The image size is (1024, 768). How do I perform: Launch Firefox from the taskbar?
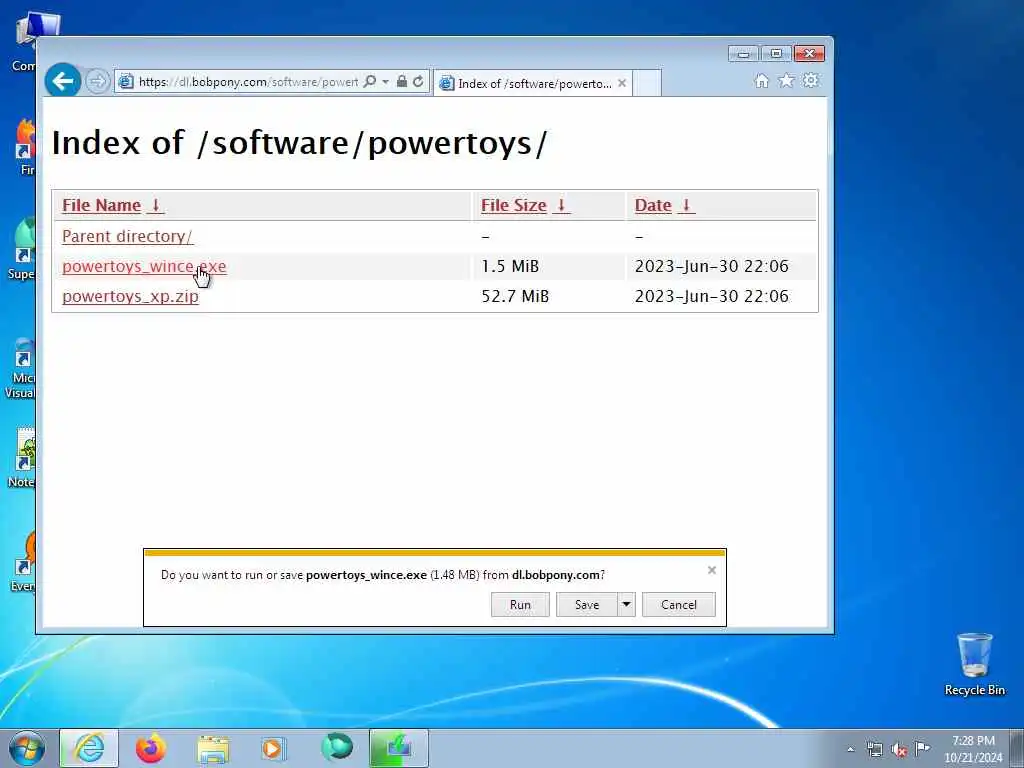pyautogui.click(x=151, y=748)
